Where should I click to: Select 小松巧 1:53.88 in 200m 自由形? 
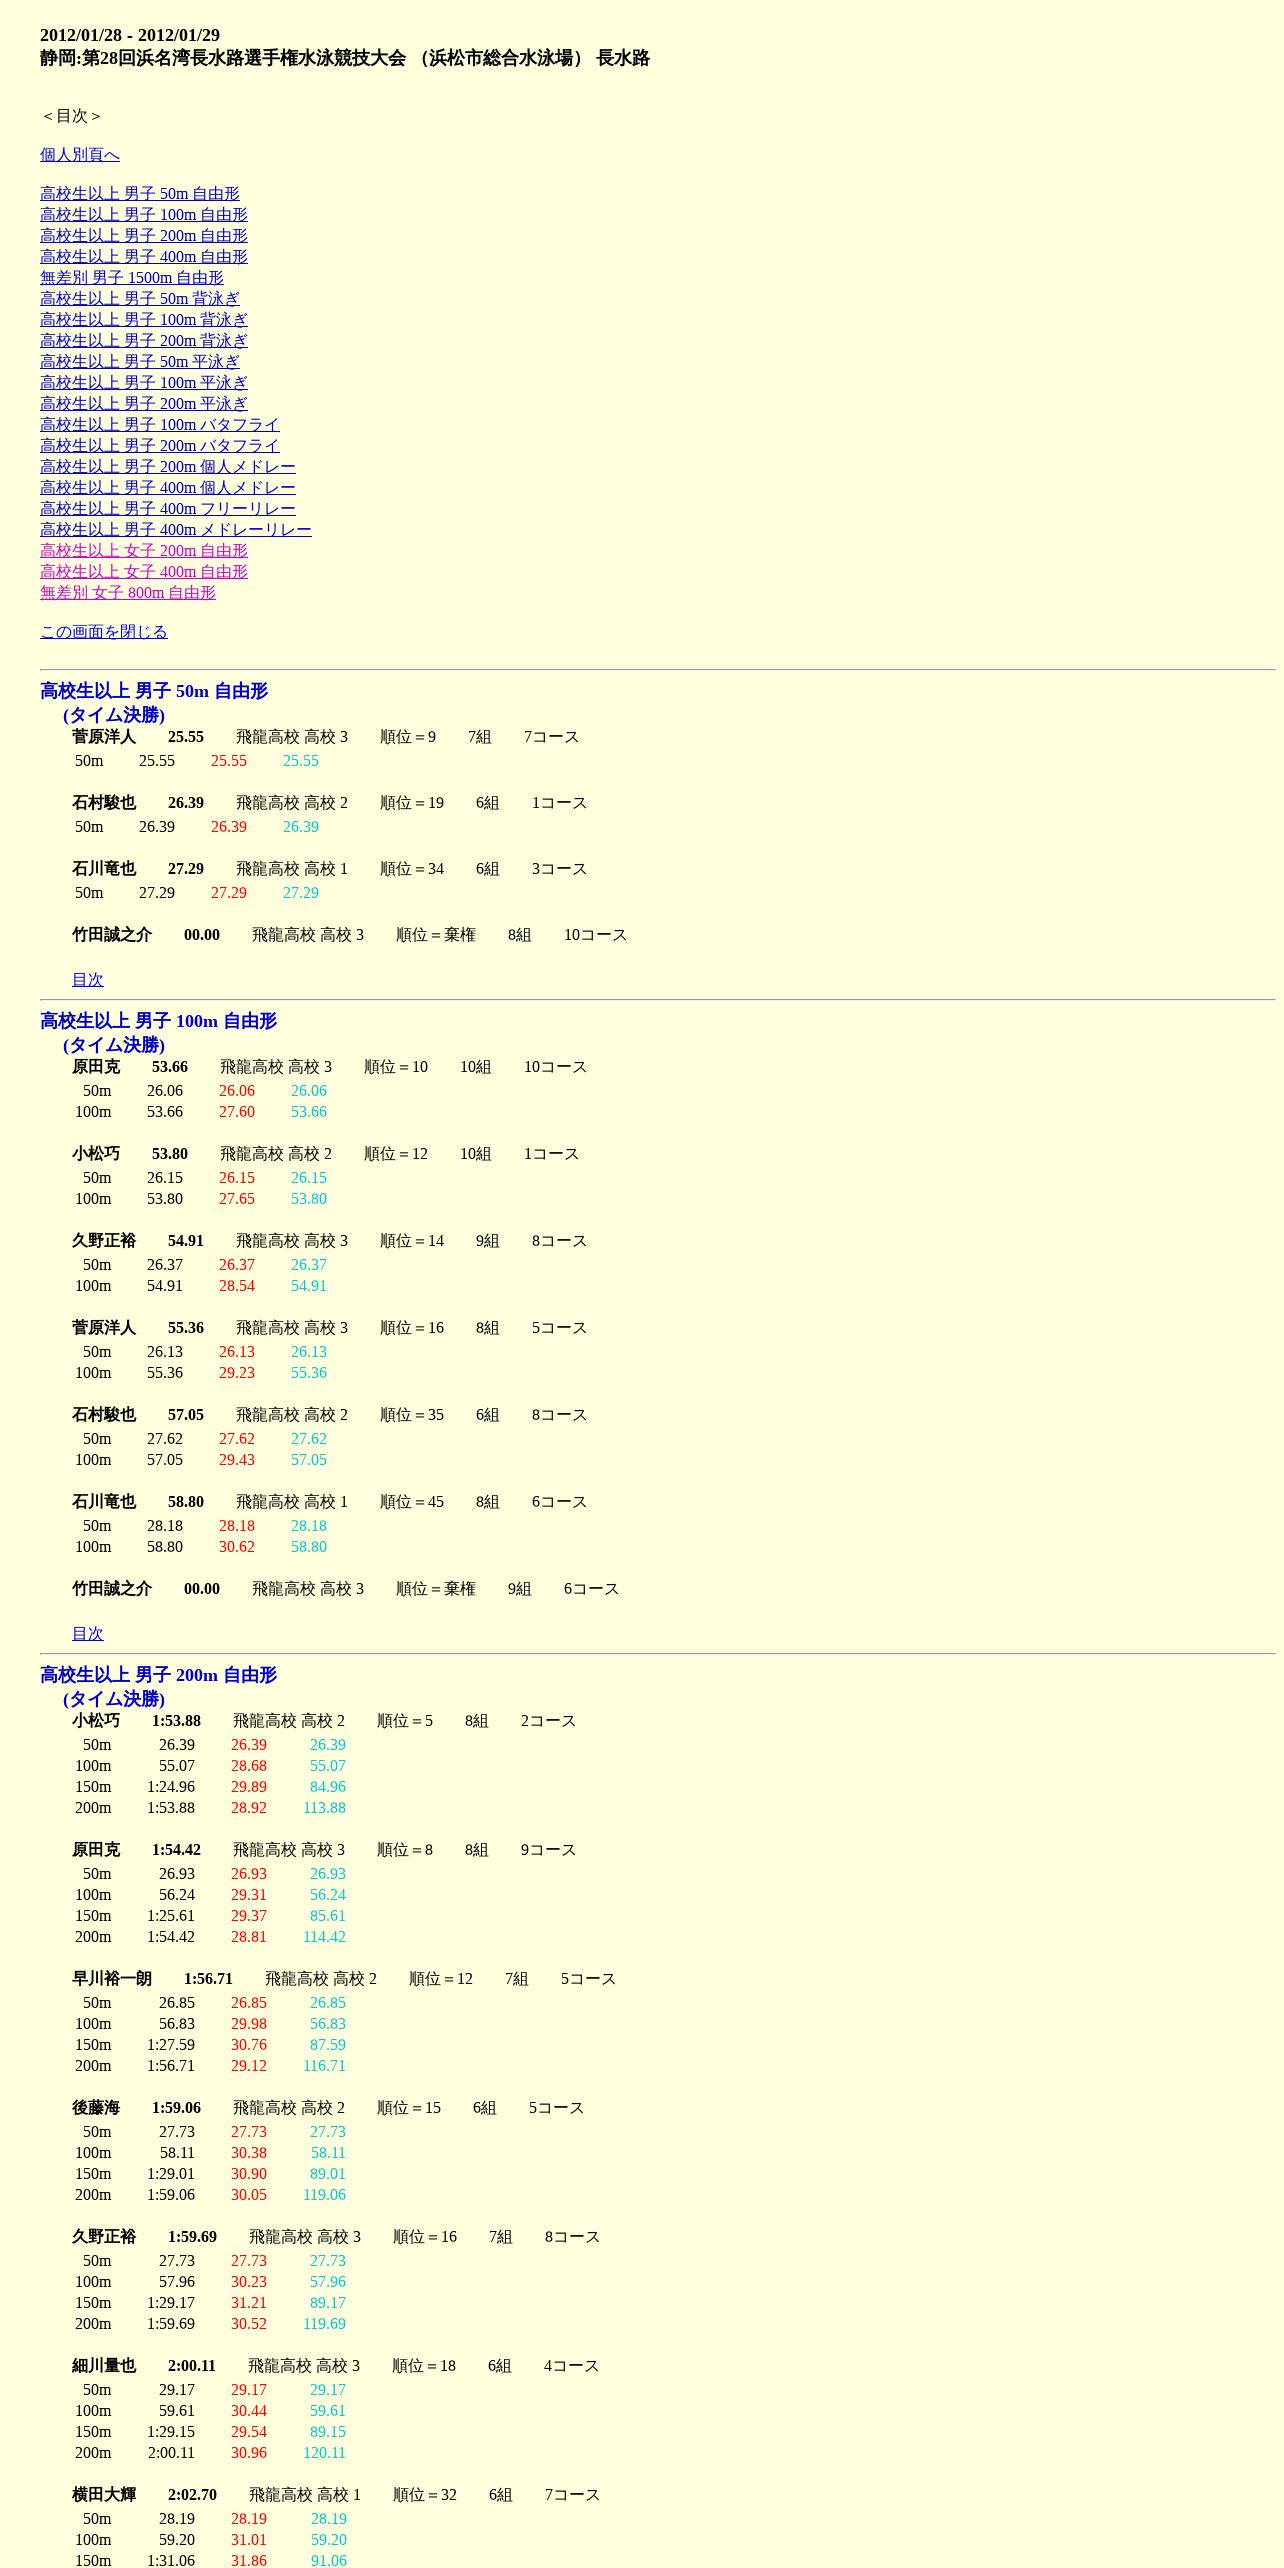(324, 1721)
